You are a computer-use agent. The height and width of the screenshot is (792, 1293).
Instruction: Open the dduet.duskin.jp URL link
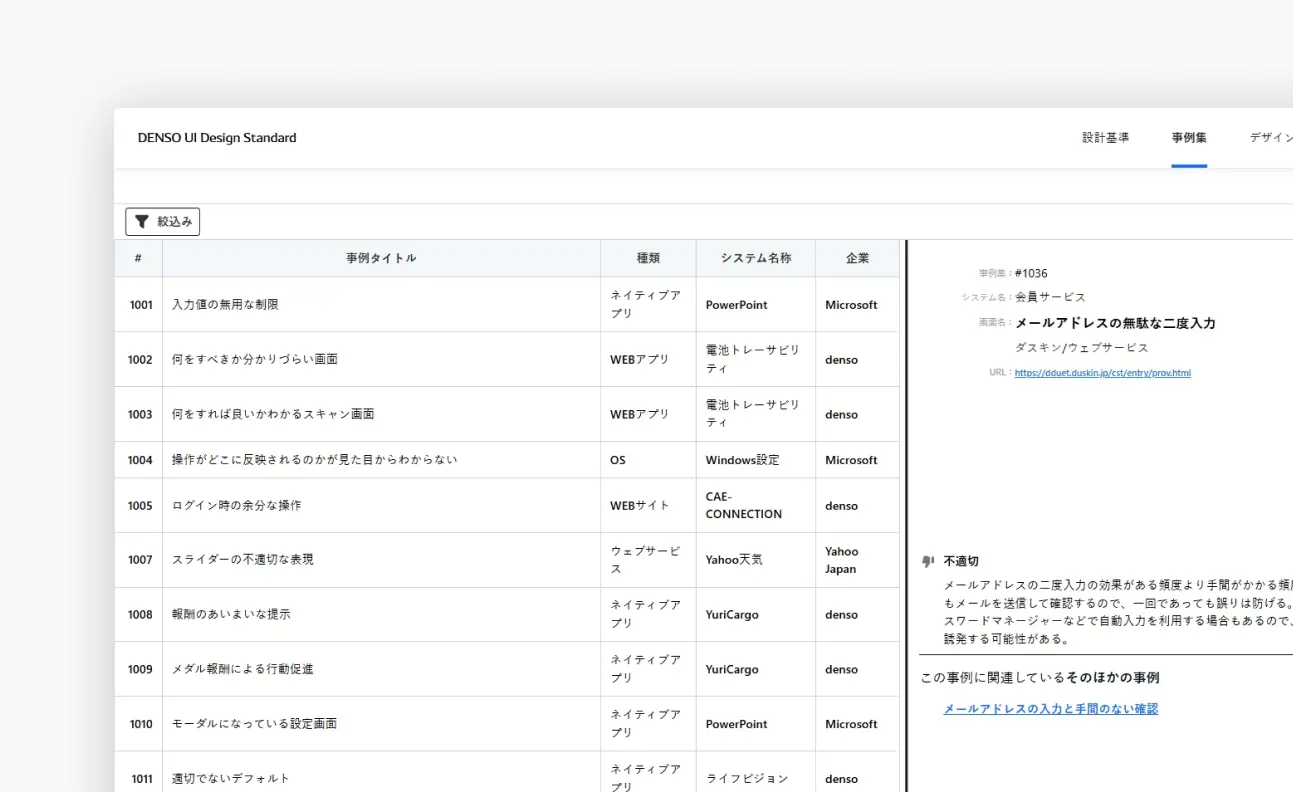pyautogui.click(x=1102, y=373)
